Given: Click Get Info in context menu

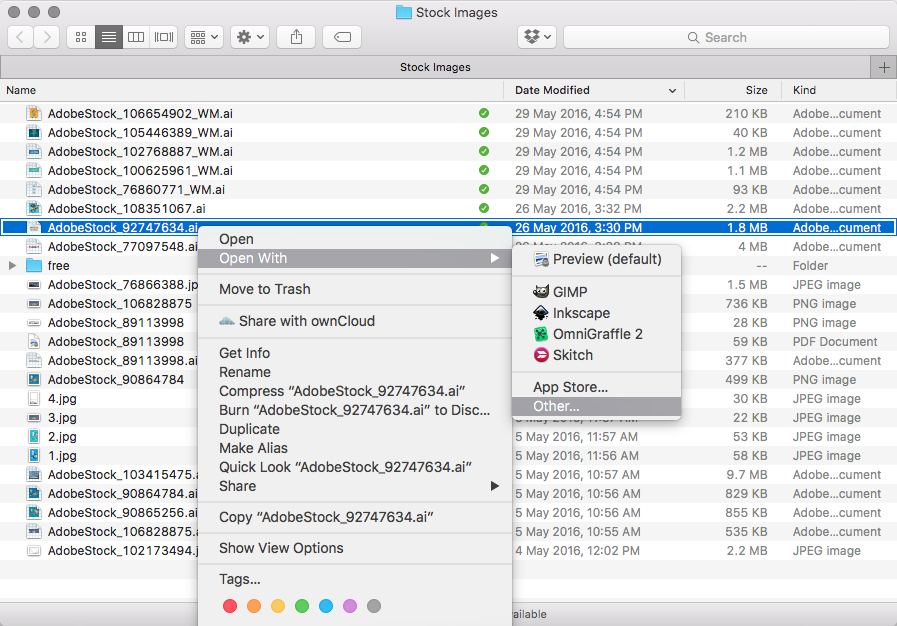Looking at the screenshot, I should [244, 353].
